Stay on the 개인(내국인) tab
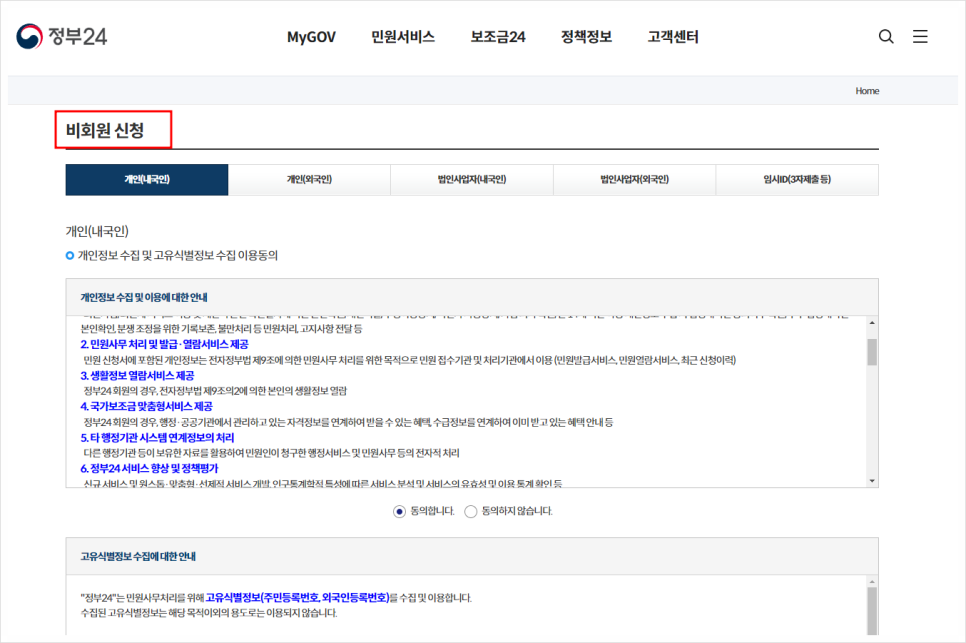966x643 pixels. click(146, 180)
